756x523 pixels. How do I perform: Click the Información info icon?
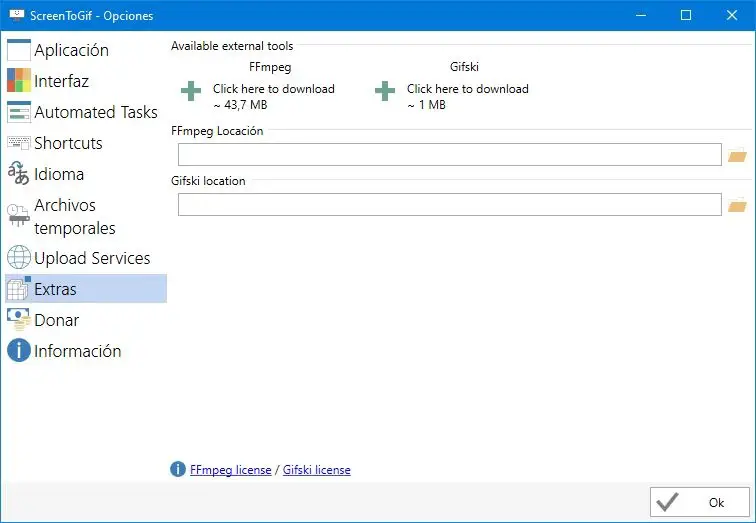tap(19, 351)
